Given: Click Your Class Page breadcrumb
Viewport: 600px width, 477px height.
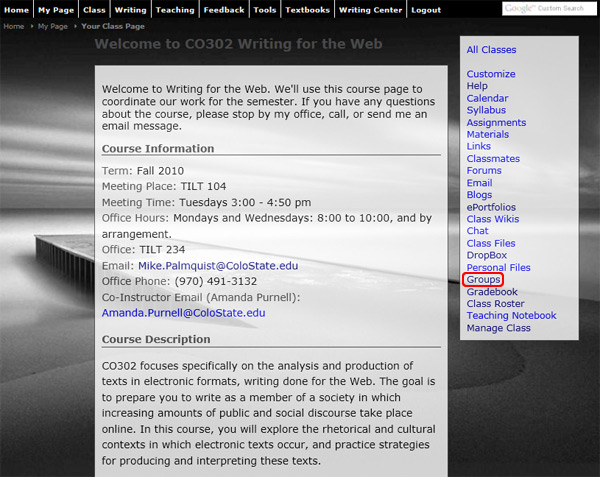Looking at the screenshot, I should 113,26.
